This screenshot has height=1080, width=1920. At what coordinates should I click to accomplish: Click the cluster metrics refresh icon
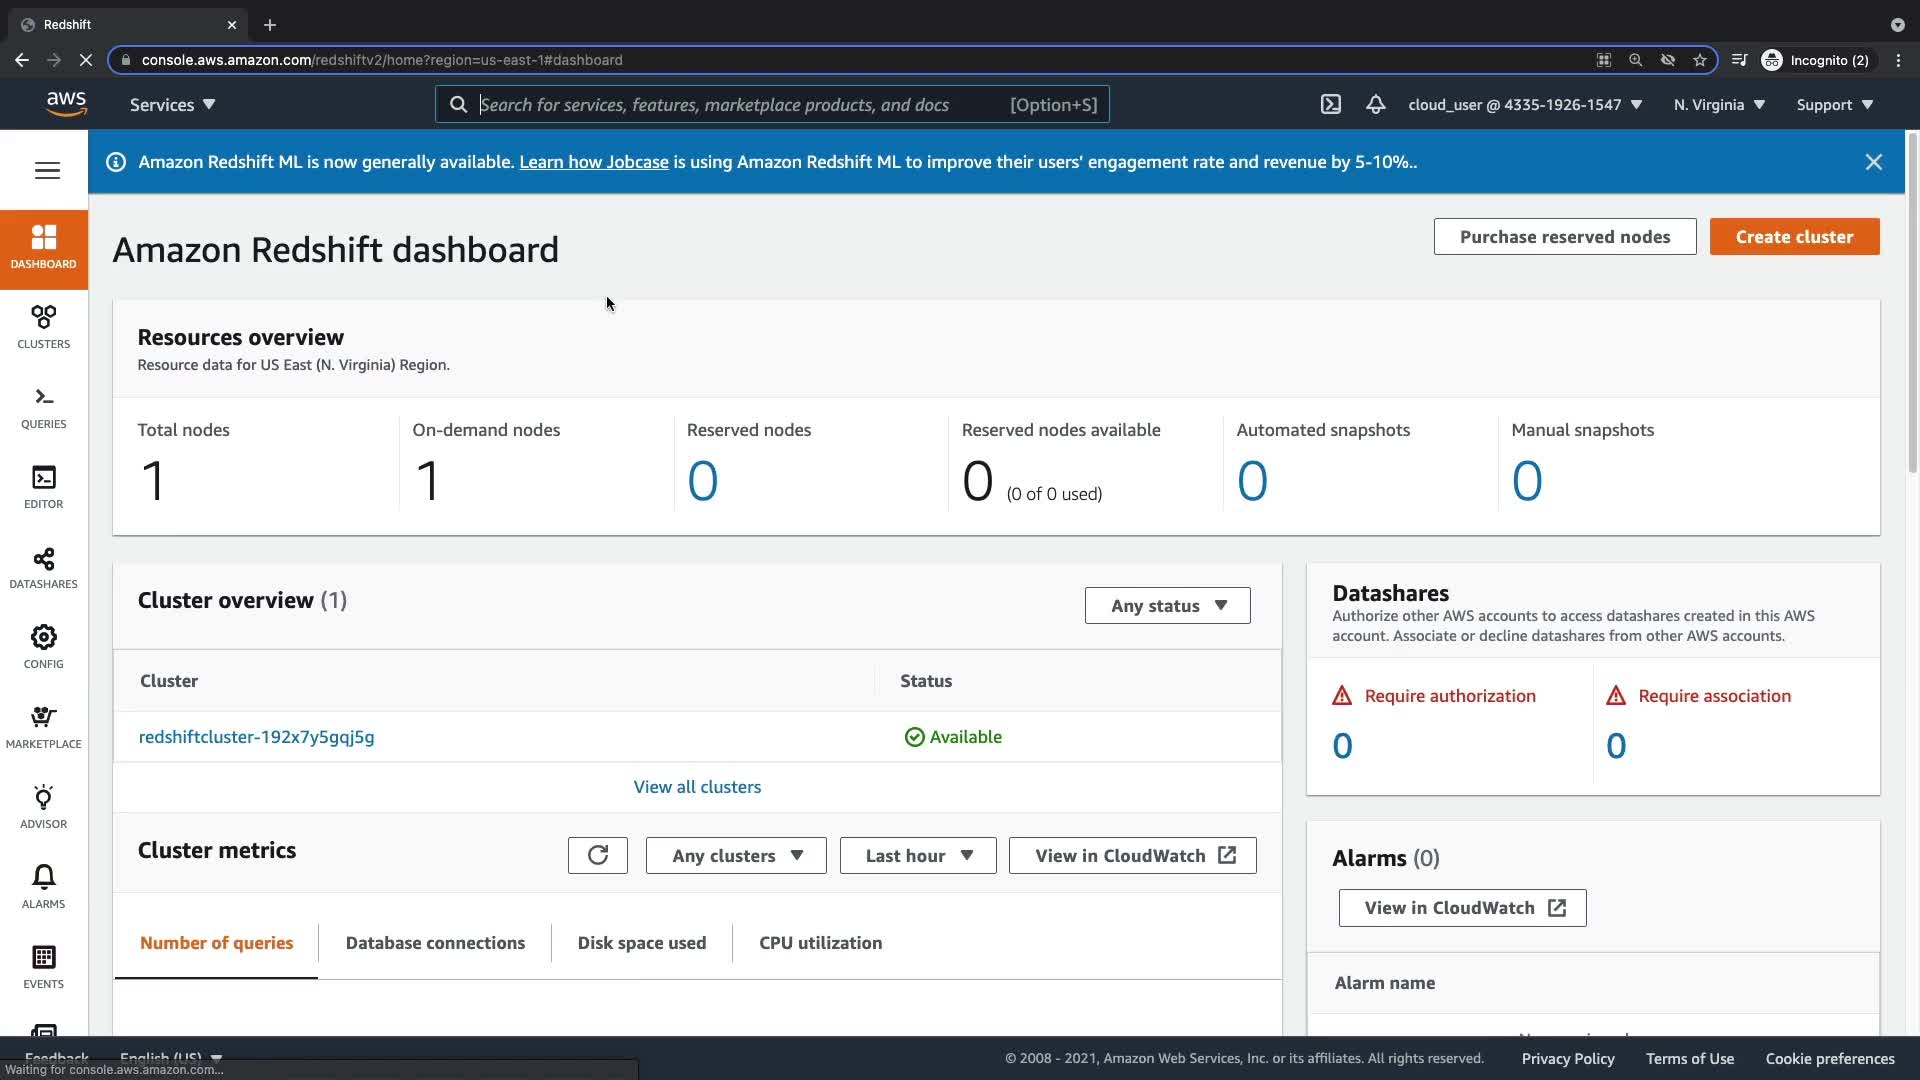[597, 856]
